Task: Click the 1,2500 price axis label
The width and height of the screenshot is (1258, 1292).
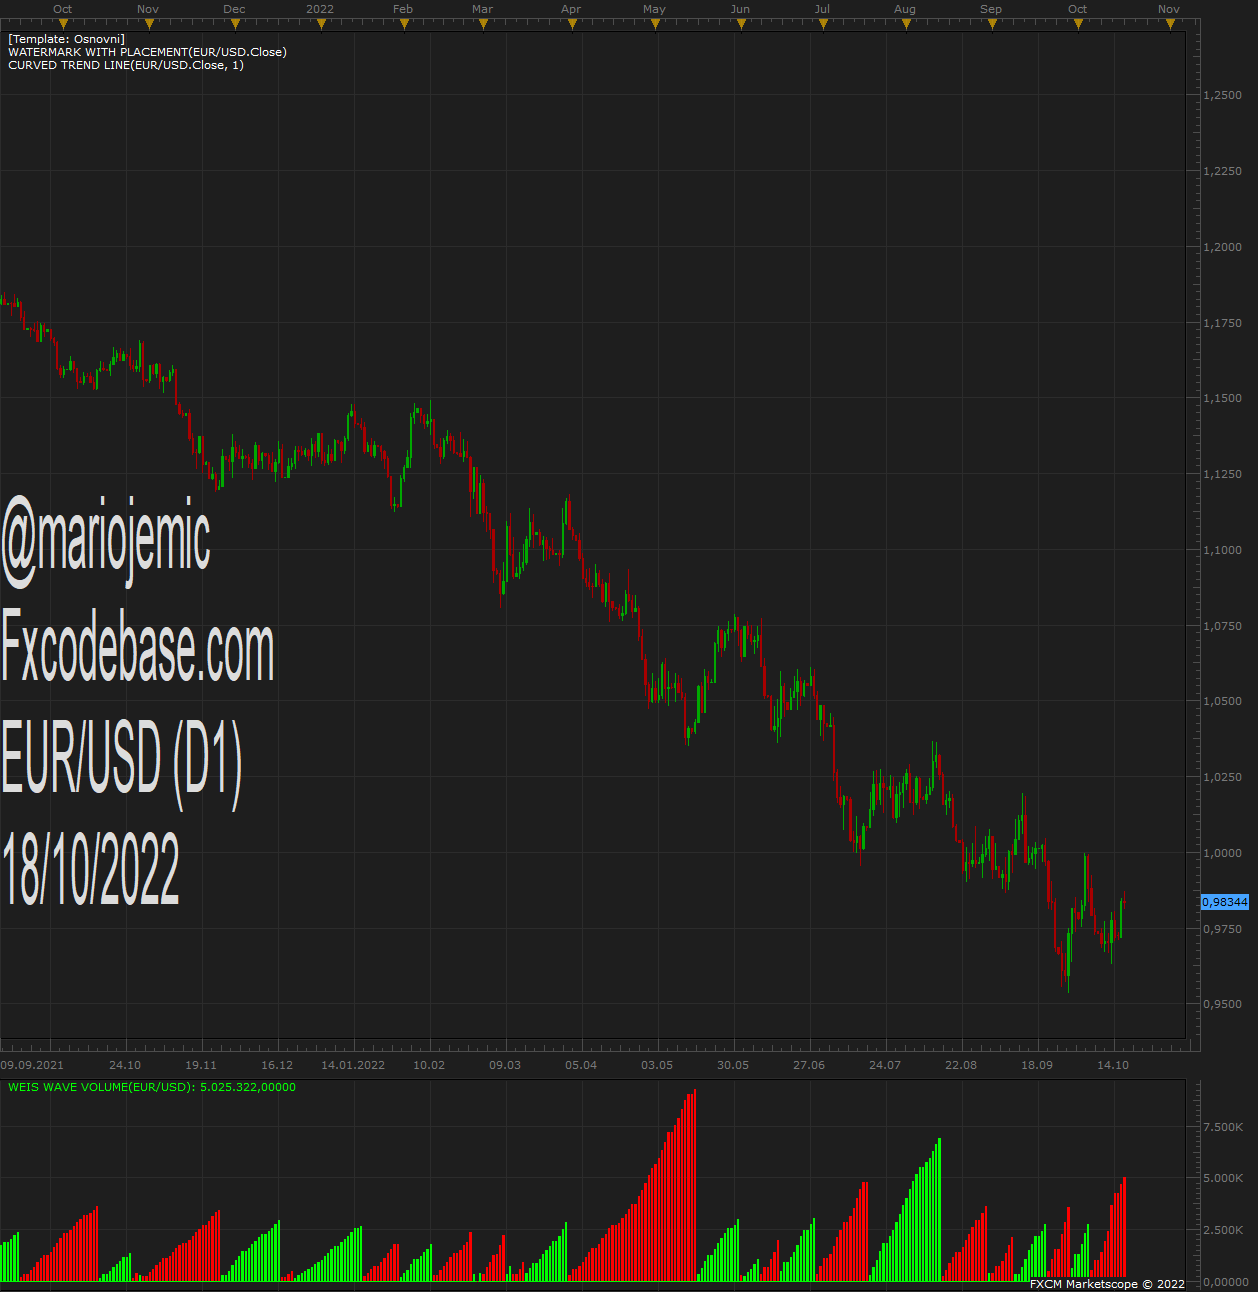Action: coord(1222,96)
